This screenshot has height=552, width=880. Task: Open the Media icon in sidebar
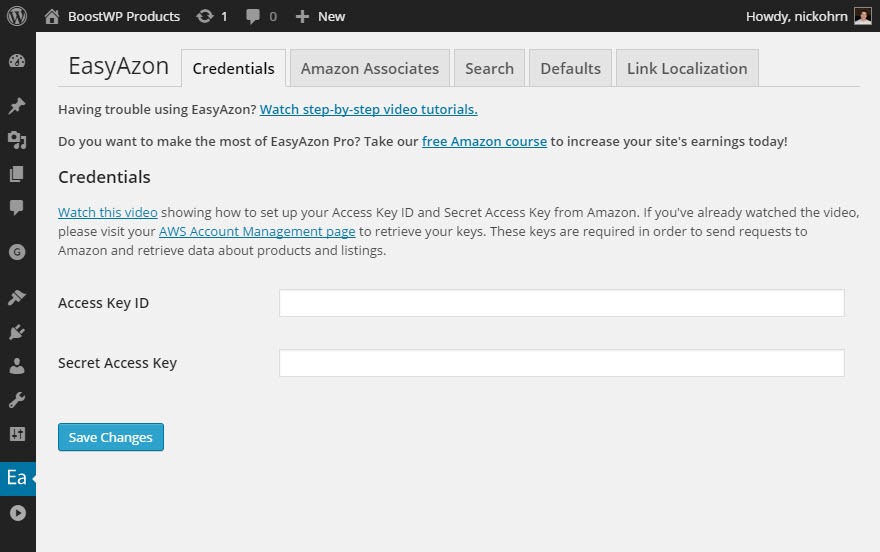[17, 140]
